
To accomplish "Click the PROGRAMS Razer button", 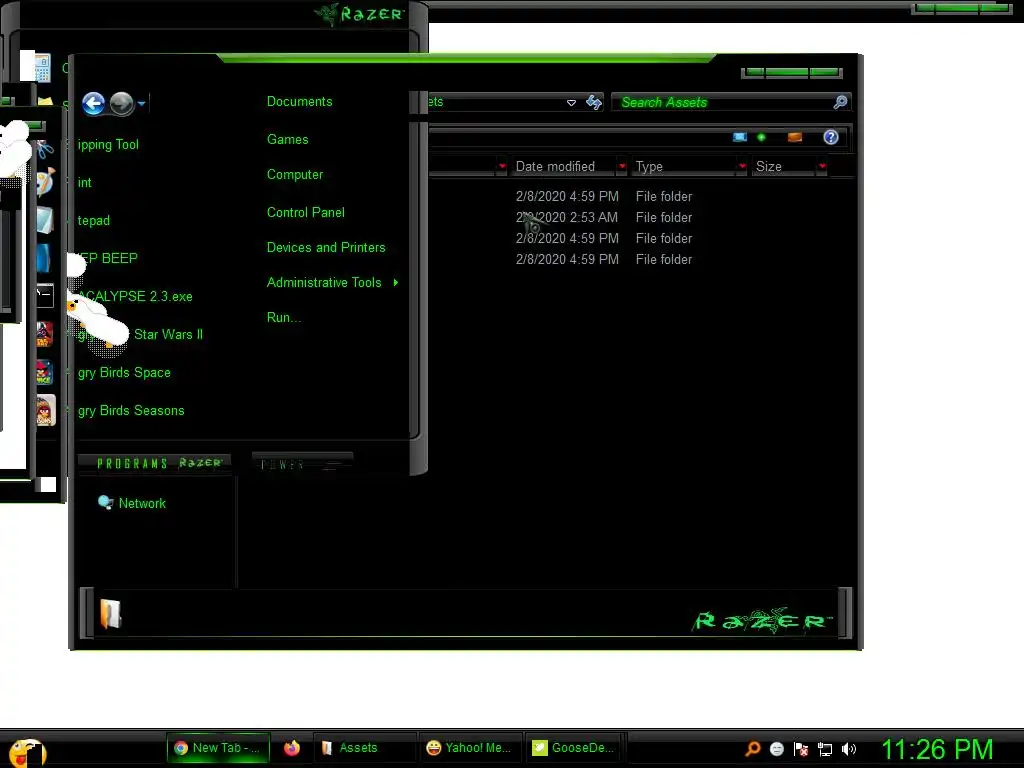I will tap(154, 463).
